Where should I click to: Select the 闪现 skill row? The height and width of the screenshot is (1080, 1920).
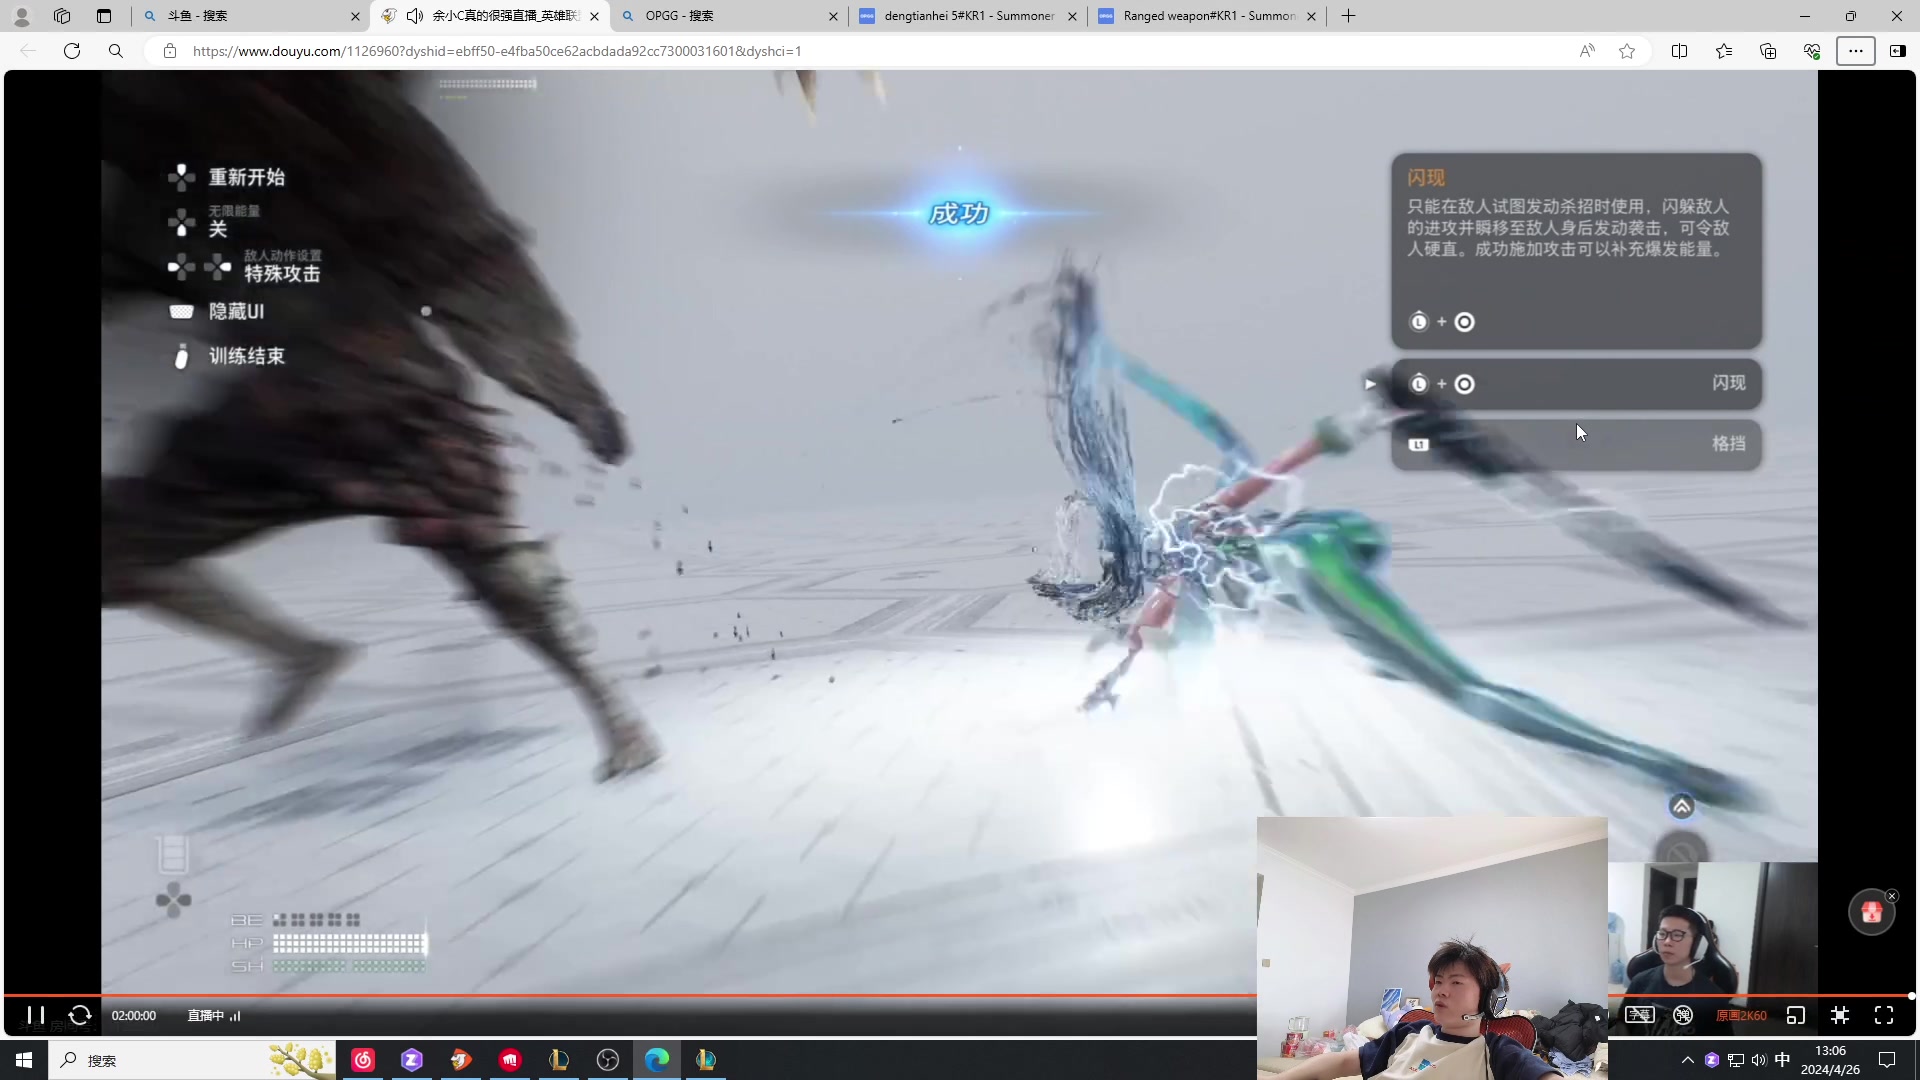point(1576,383)
